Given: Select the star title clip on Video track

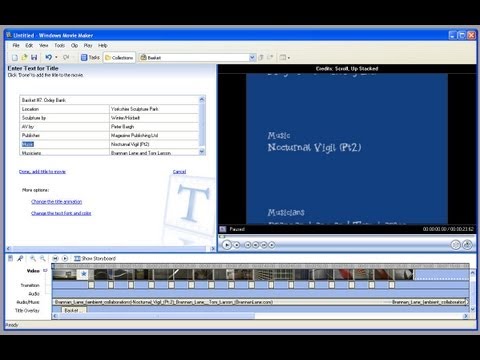Looking at the screenshot, I should pos(83,274).
